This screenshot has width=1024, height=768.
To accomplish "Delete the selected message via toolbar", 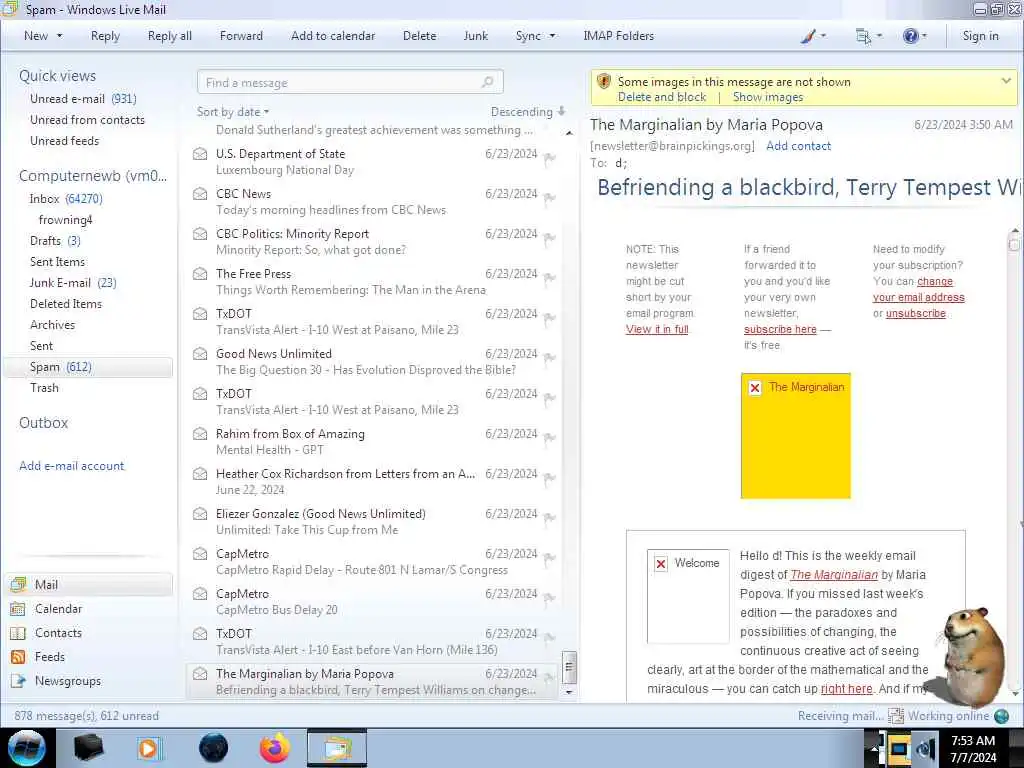I will [419, 36].
